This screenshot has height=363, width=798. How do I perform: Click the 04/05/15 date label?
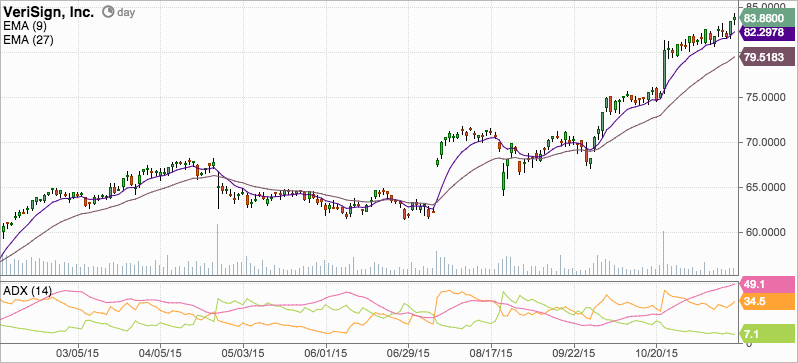(160, 352)
